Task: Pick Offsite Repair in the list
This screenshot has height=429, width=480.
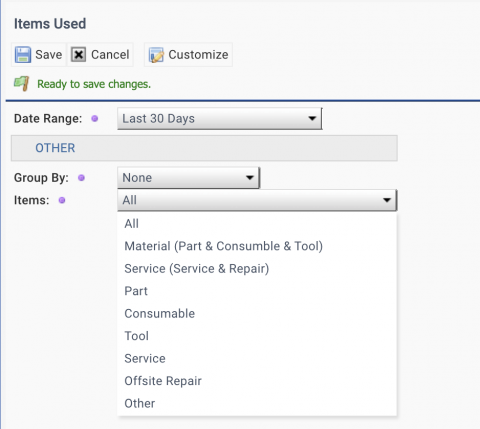Action: click(163, 381)
